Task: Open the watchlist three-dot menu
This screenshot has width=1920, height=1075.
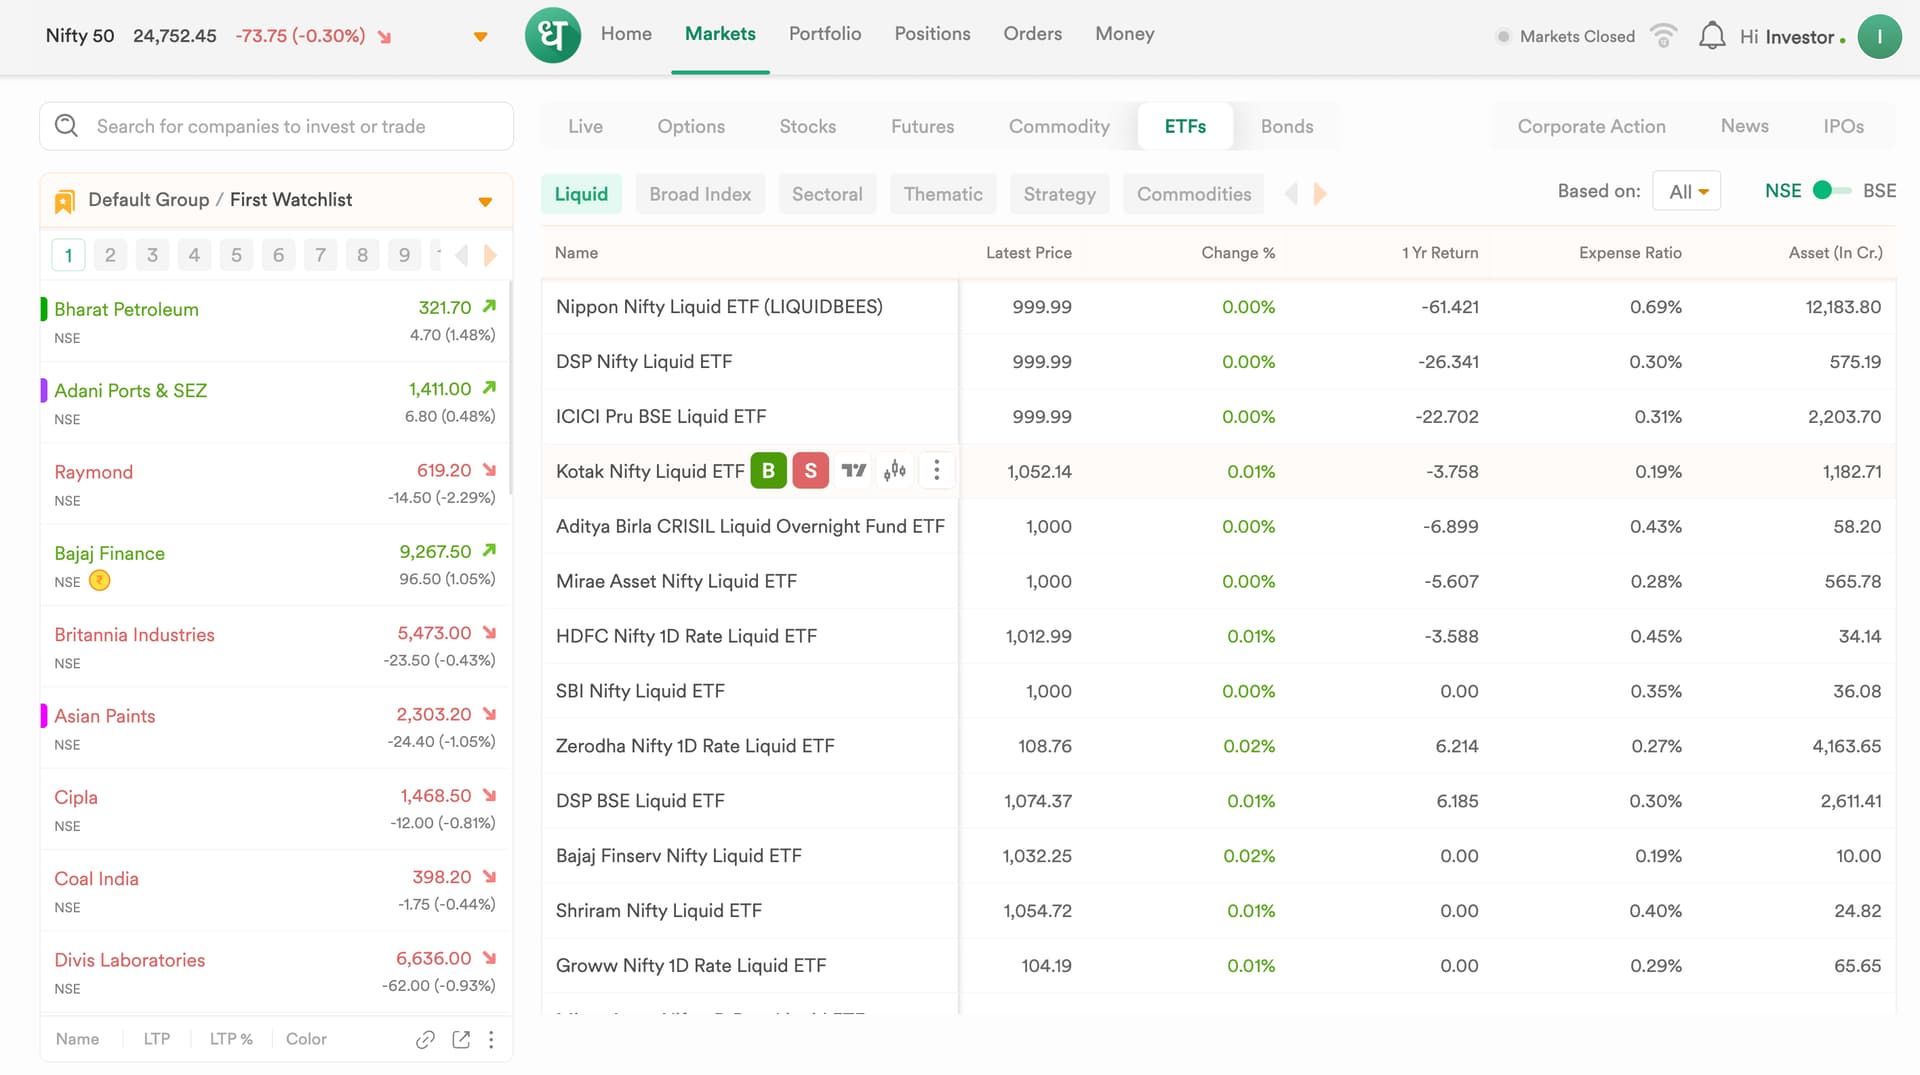Action: (x=491, y=1039)
